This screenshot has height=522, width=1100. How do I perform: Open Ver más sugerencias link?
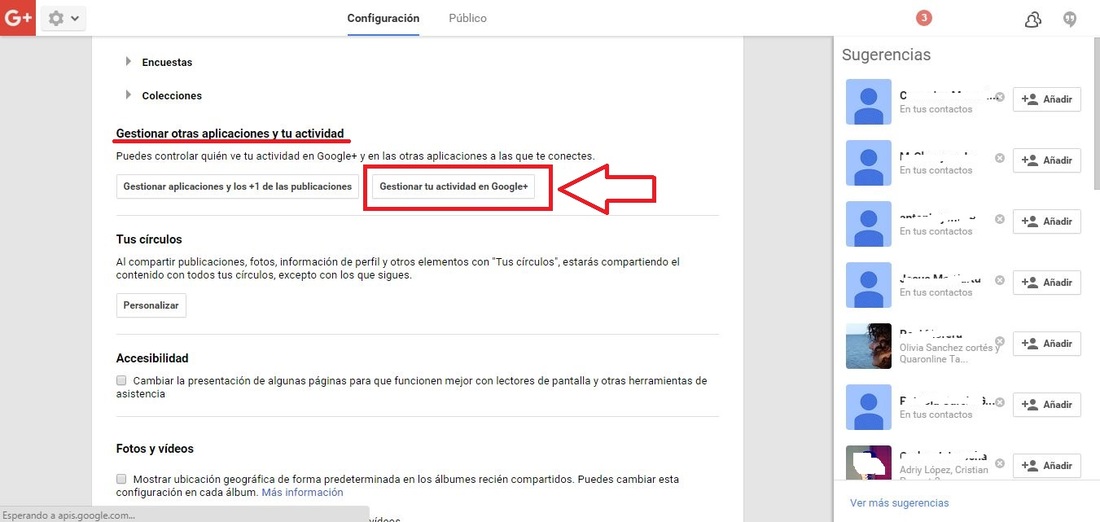point(899,503)
